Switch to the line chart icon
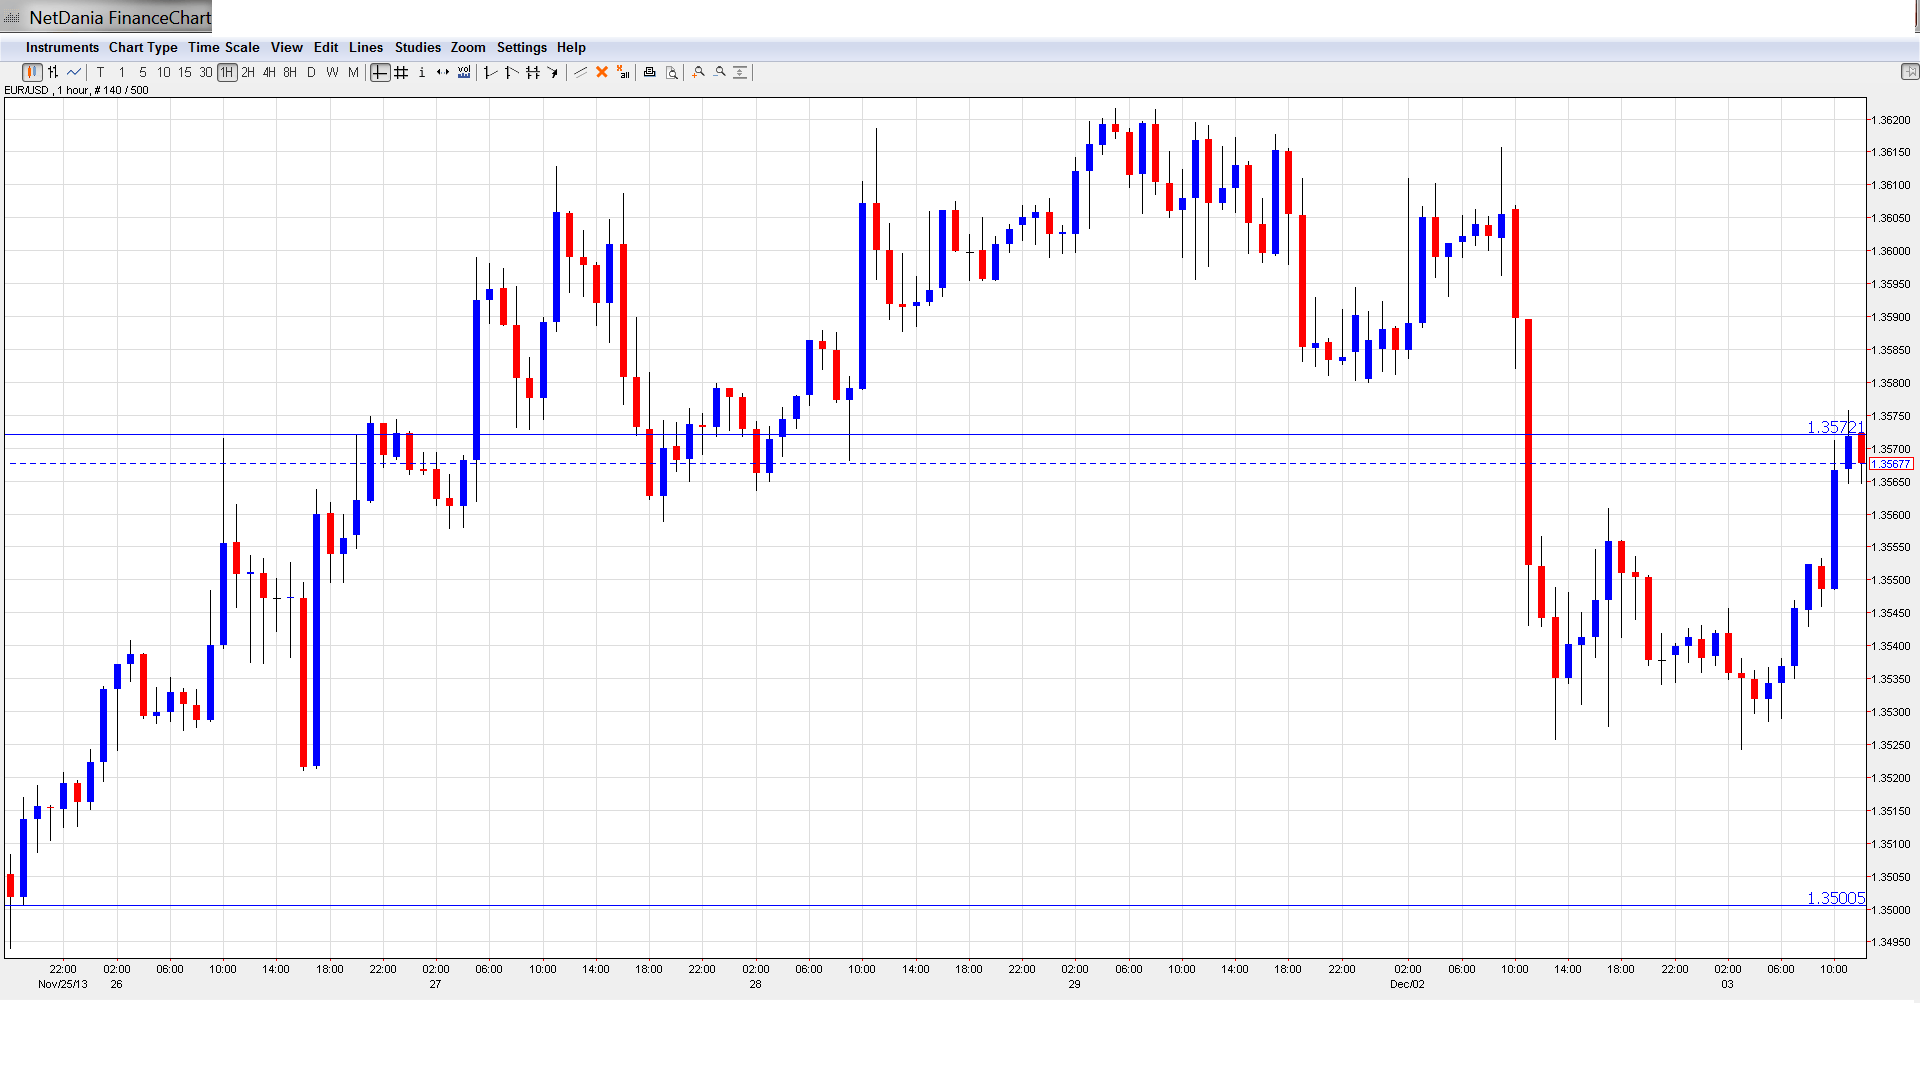Viewport: 1920px width, 1080px height. coord(74,72)
